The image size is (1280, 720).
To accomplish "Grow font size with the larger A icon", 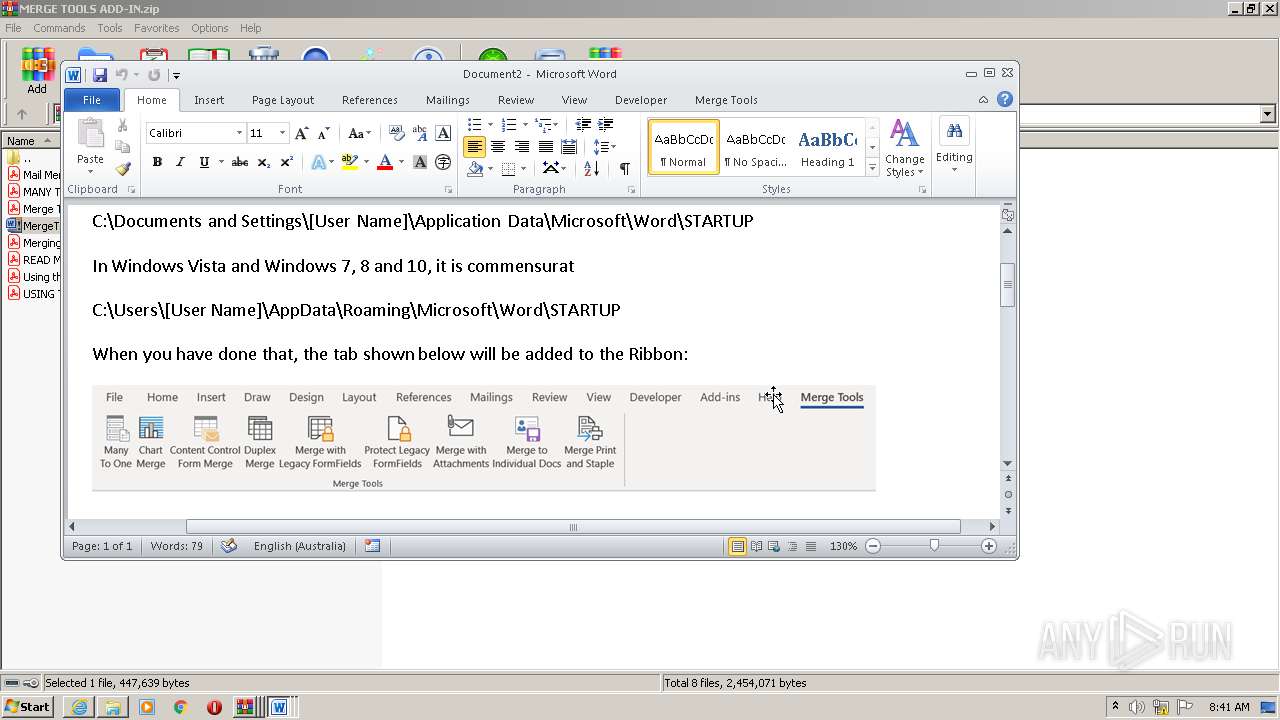I will tap(302, 133).
